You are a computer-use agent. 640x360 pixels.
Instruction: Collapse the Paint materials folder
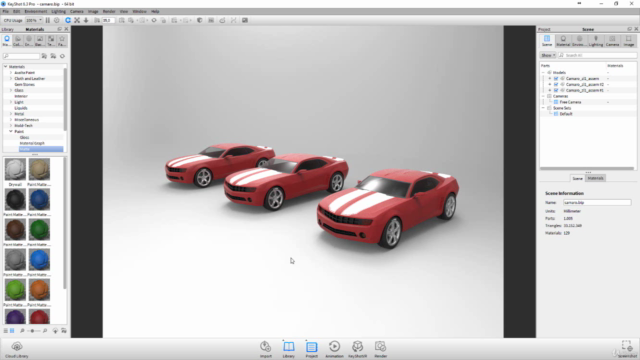click(11, 131)
